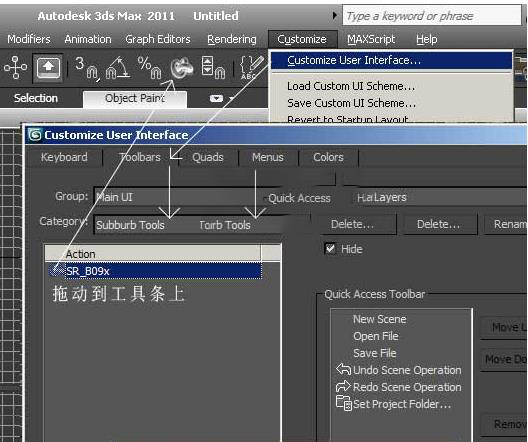Click the Action column header
528x442 pixels.
coord(153,254)
